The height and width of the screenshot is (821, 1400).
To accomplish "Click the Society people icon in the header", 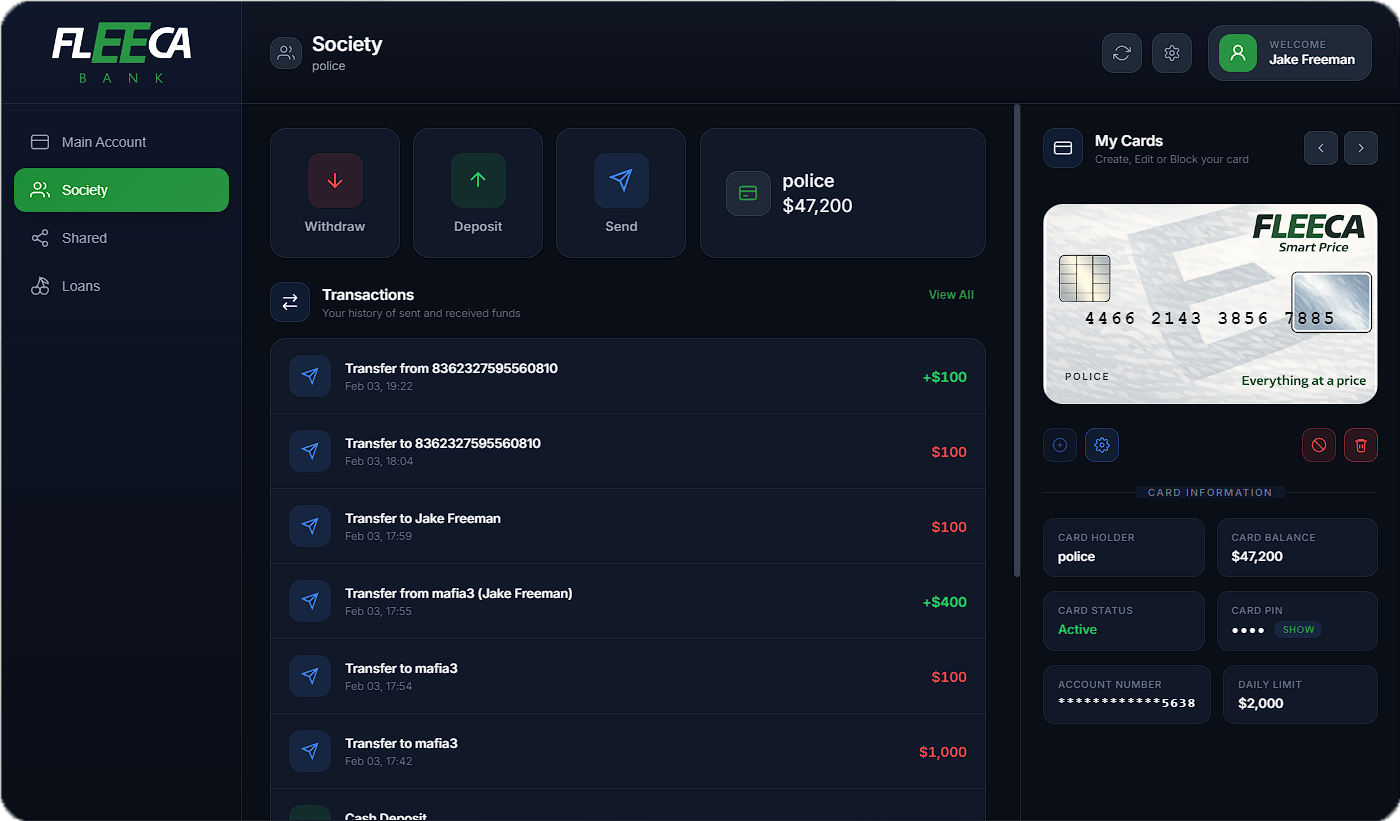I will click(x=286, y=53).
